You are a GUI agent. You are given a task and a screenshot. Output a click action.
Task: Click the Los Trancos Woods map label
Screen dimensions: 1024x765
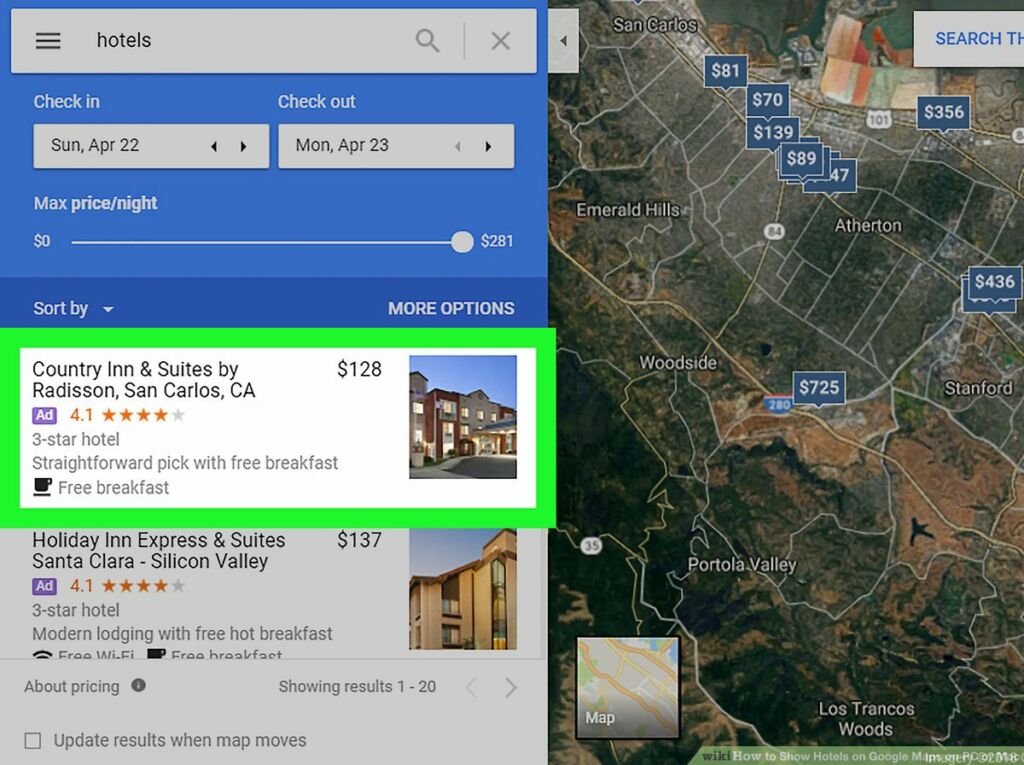866,719
